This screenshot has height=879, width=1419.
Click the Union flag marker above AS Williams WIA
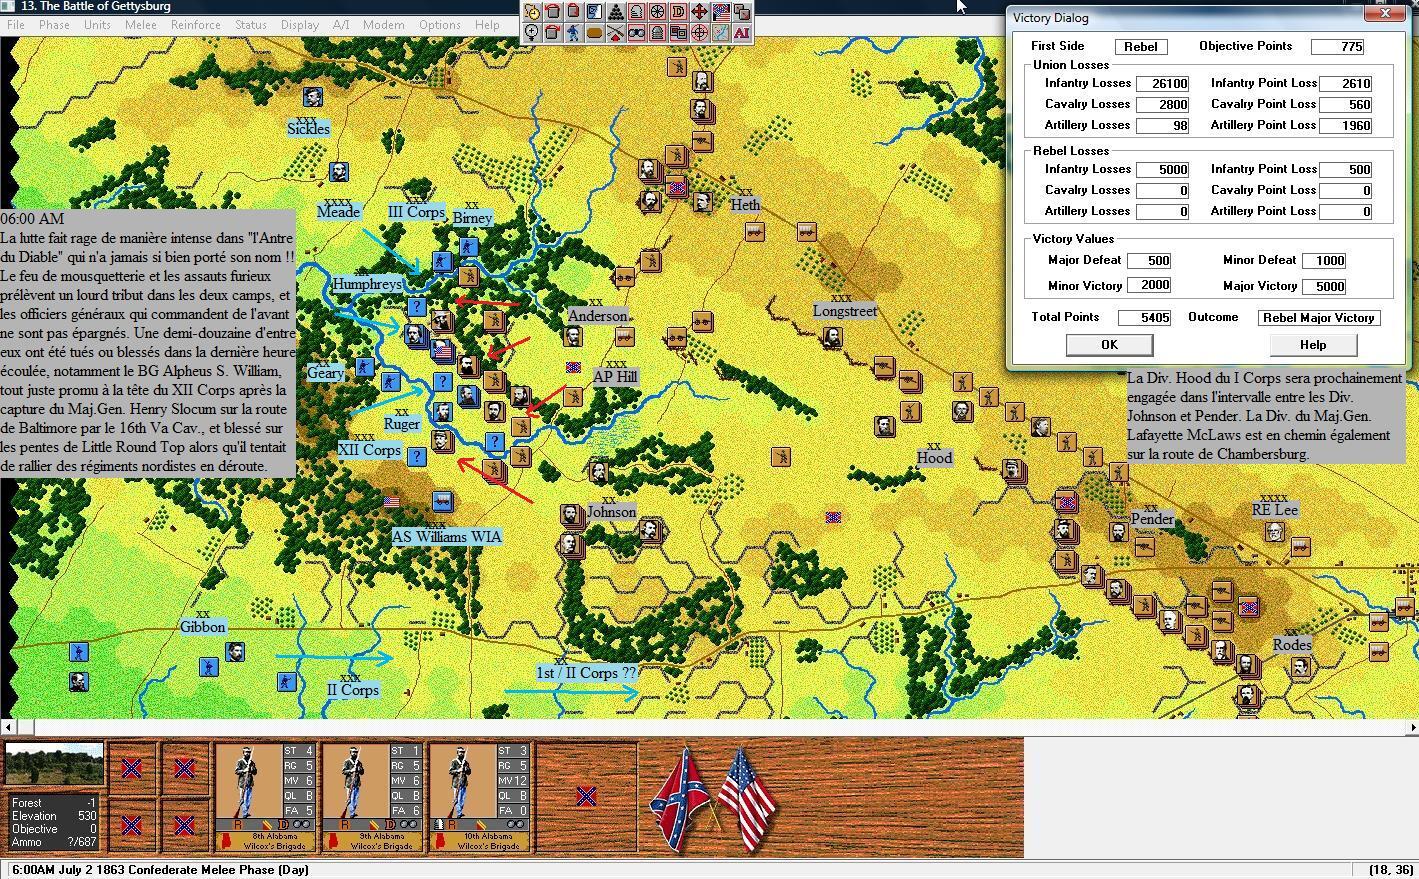click(391, 502)
